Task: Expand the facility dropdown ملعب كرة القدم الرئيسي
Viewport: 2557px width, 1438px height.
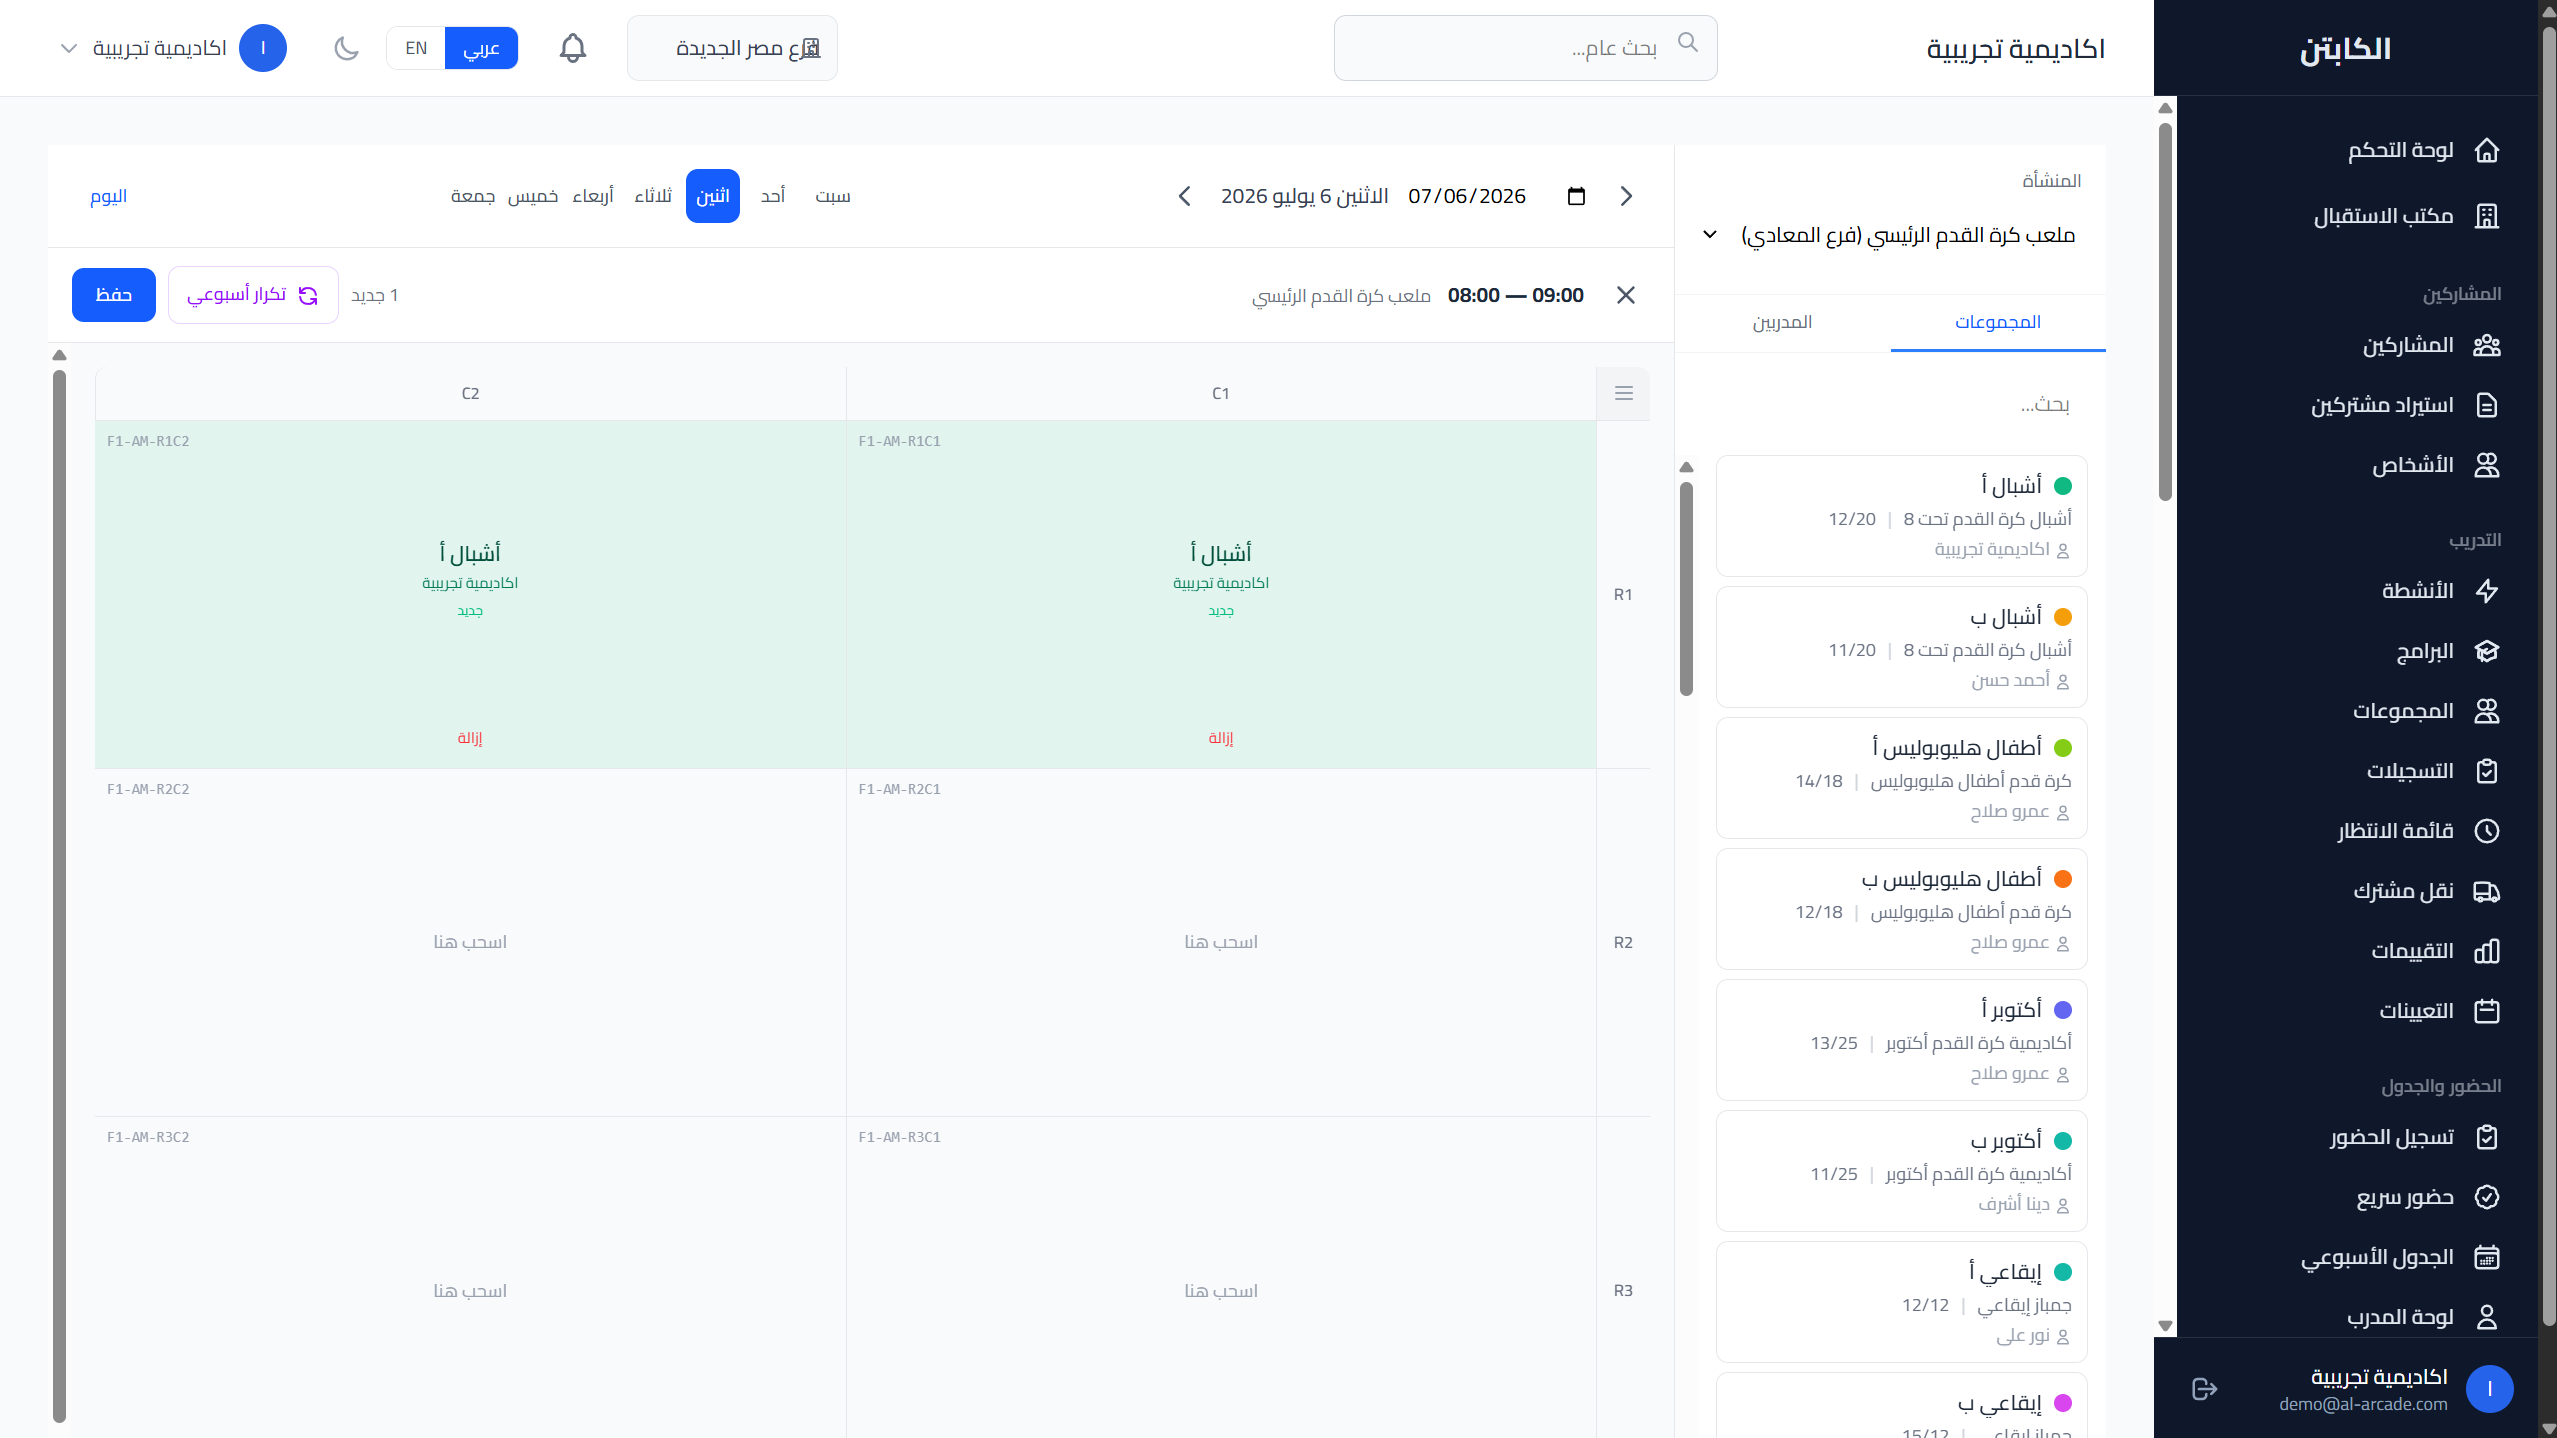Action: pos(1890,235)
